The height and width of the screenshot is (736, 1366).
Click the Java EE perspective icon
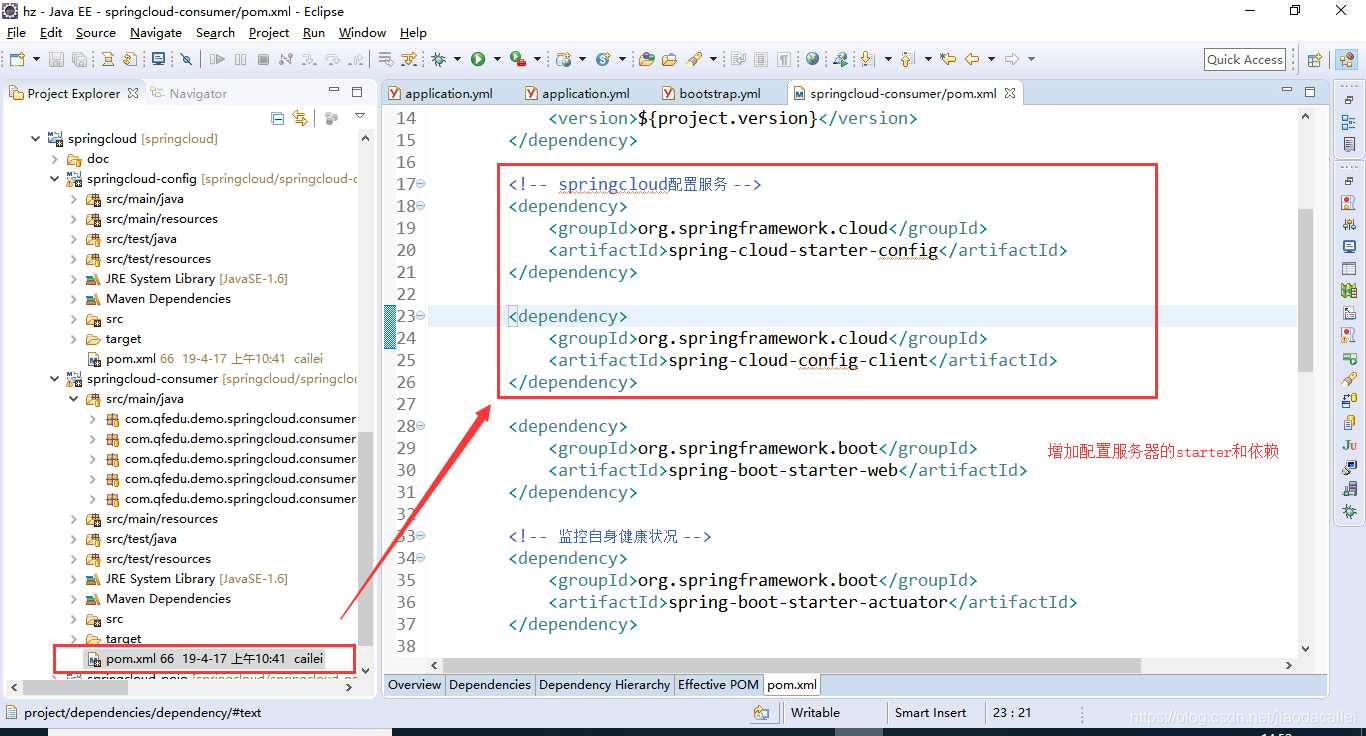(x=1346, y=59)
